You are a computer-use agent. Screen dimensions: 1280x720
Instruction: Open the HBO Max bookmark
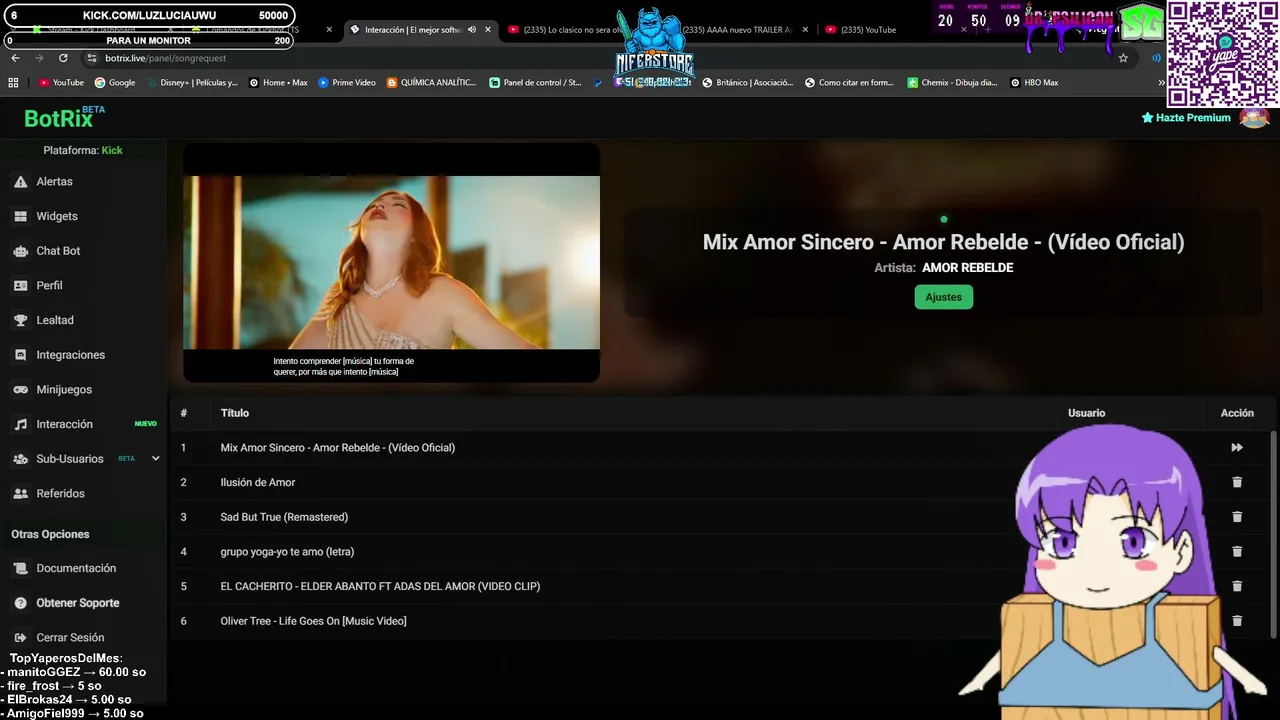click(x=1034, y=83)
